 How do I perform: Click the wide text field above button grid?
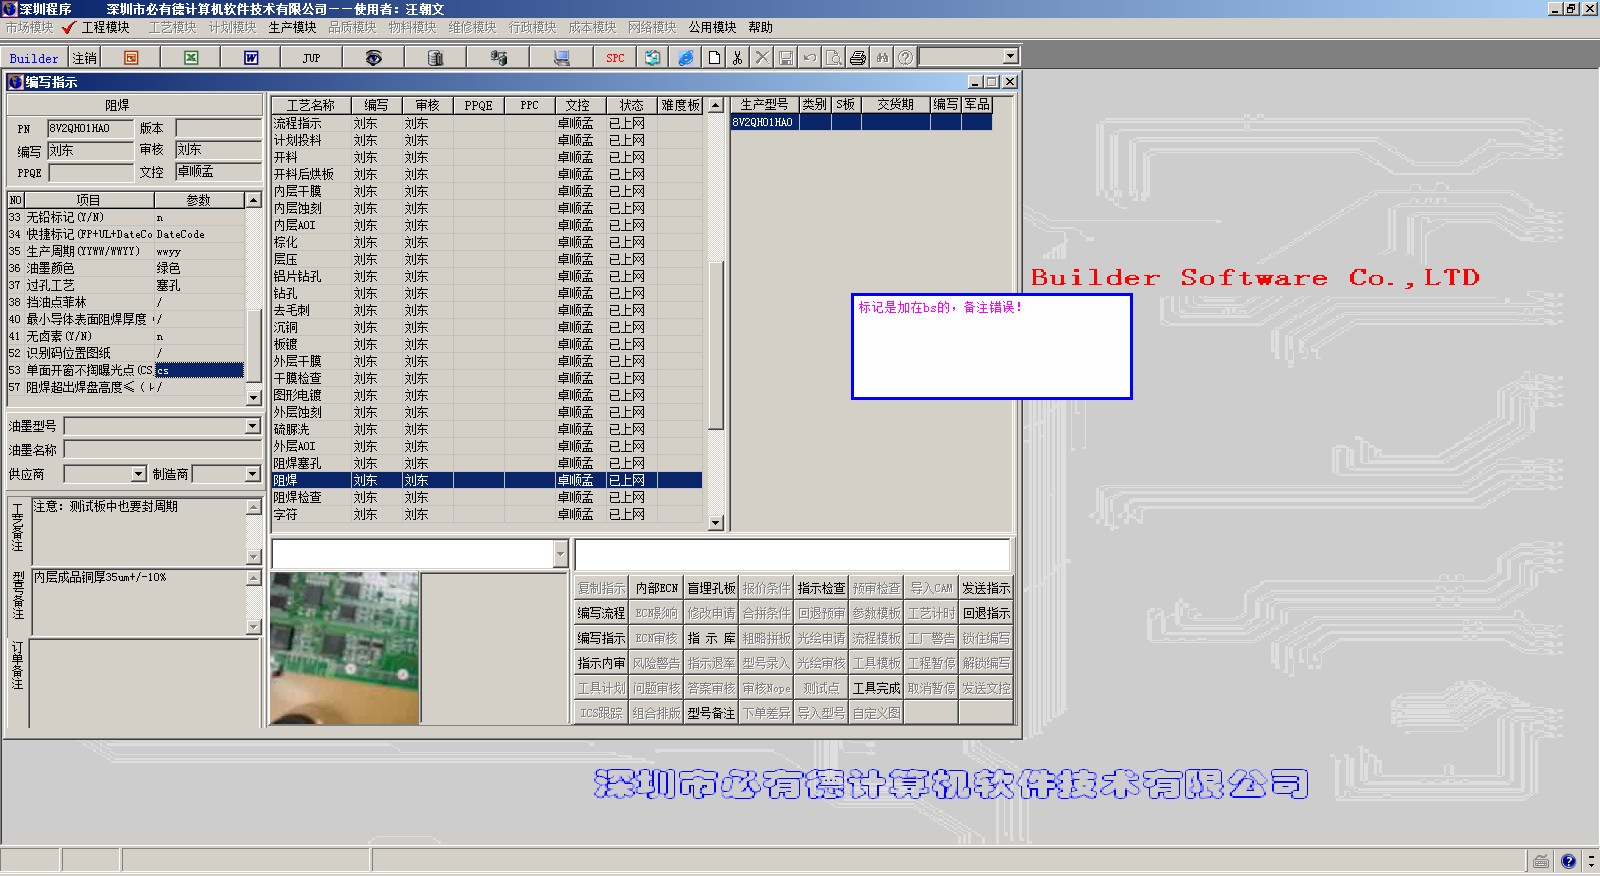792,554
